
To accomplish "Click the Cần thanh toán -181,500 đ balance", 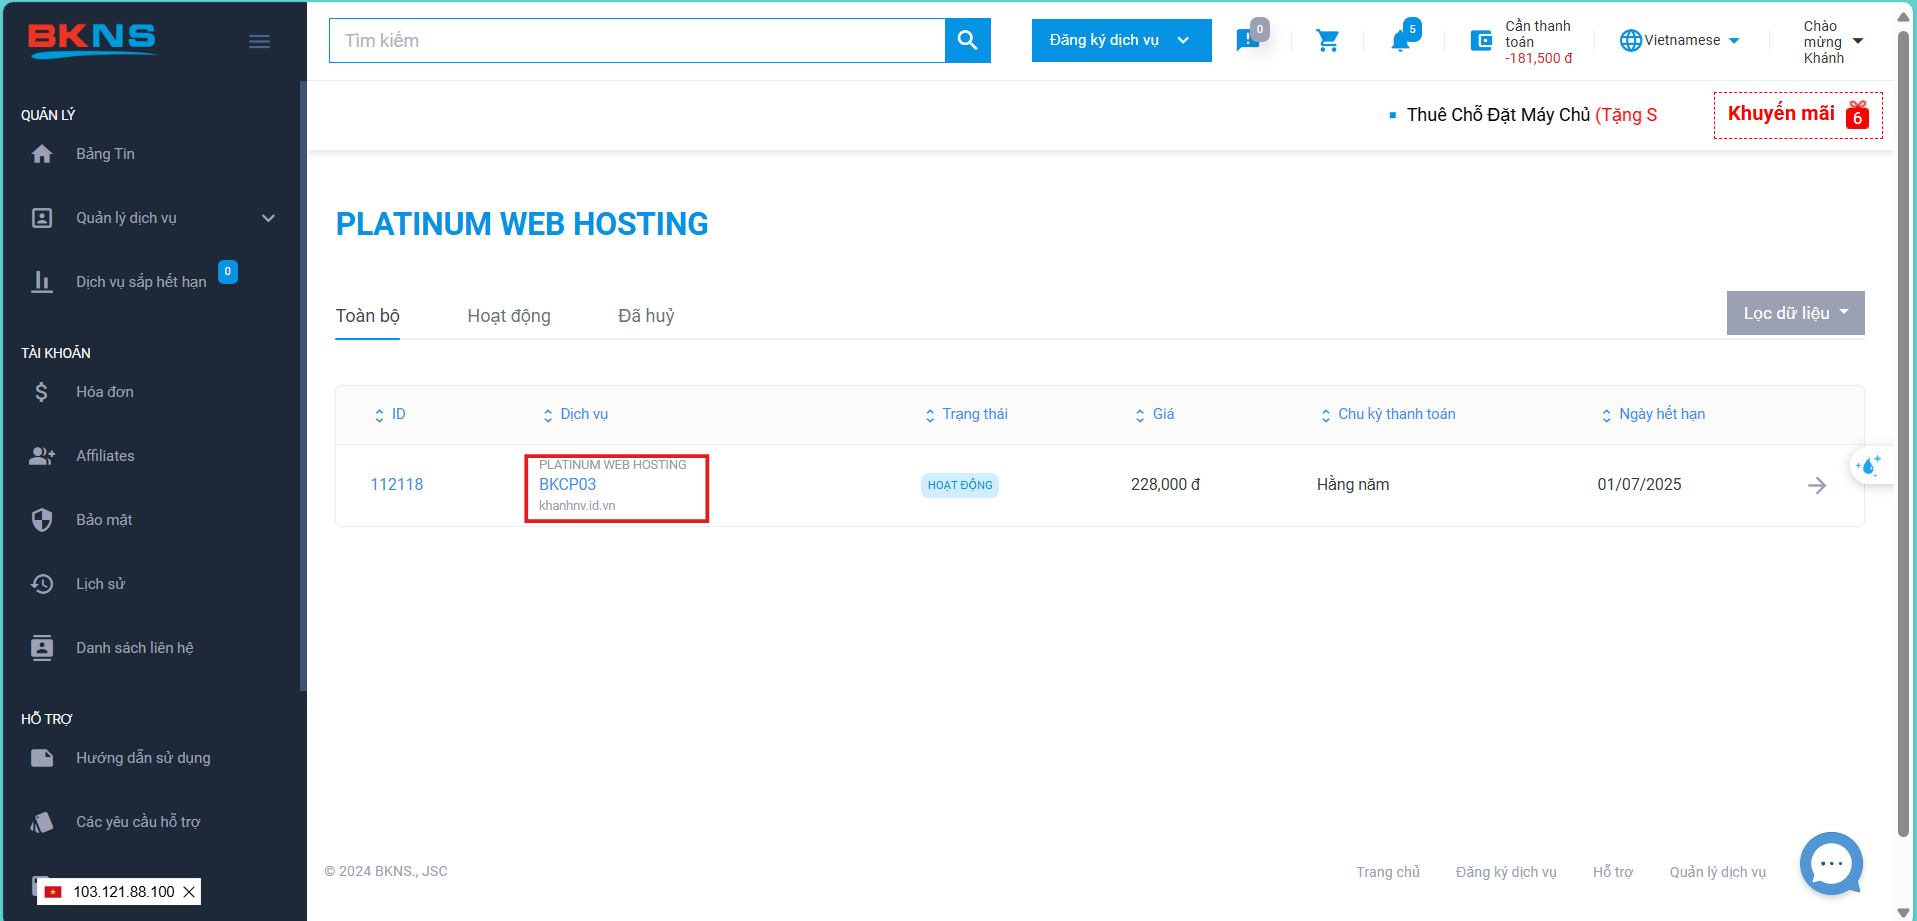I will coord(1538,42).
